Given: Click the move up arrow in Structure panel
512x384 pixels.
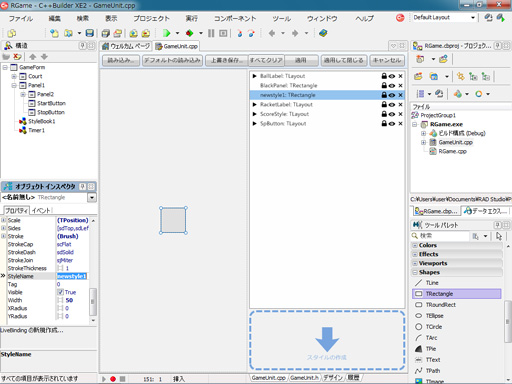Looking at the screenshot, I should pos(33,57).
